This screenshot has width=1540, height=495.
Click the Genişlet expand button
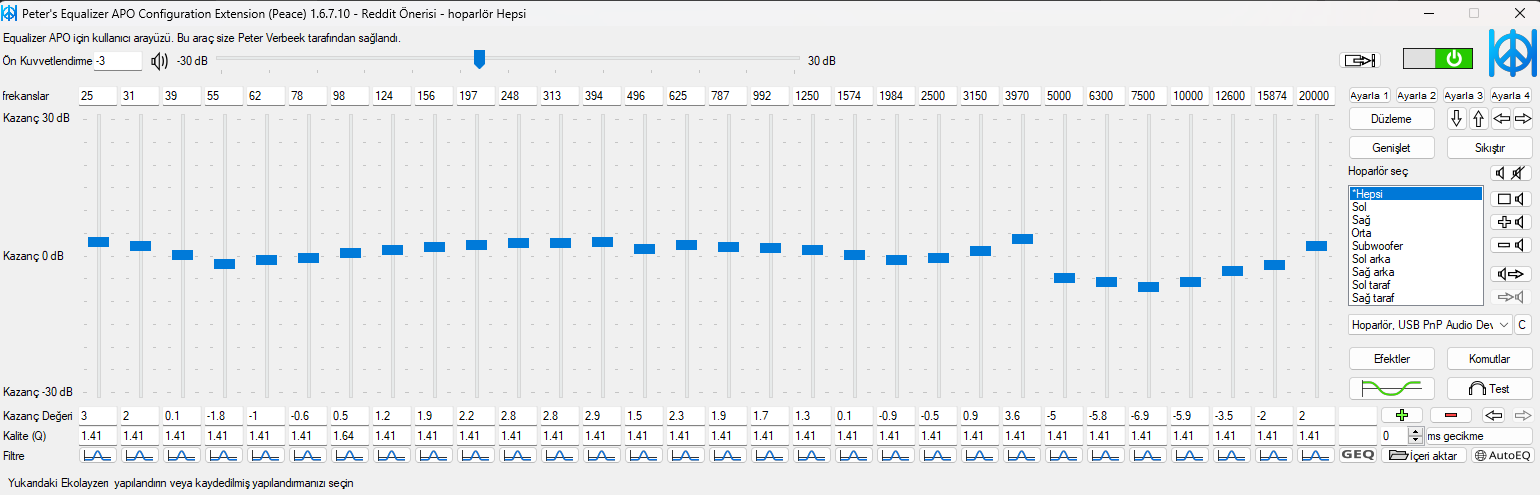1391,148
